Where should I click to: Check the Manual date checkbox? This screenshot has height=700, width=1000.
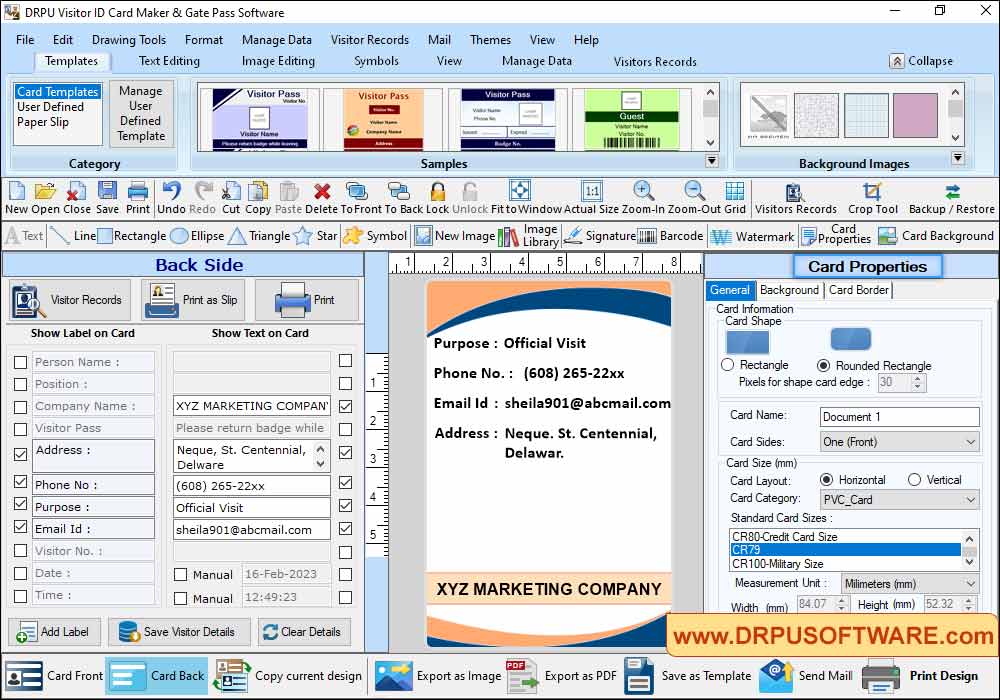[180, 574]
